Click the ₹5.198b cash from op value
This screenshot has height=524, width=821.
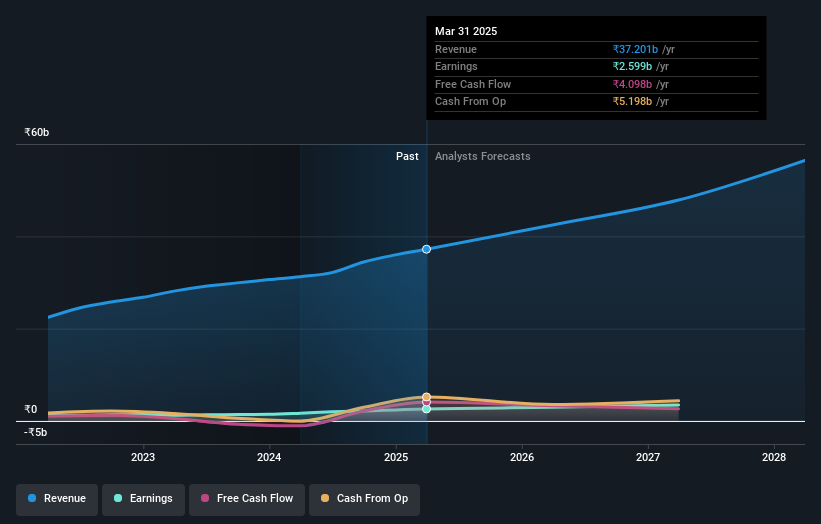point(633,102)
